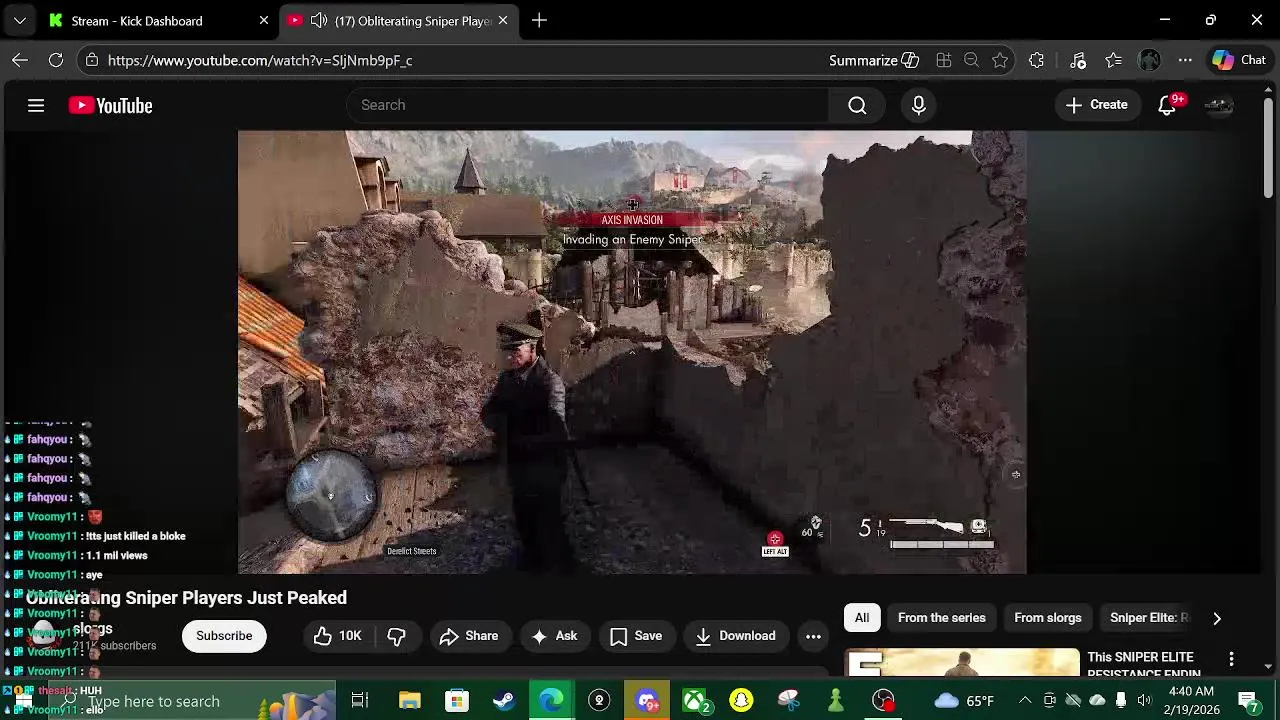Add this page to favorites star

(x=1000, y=60)
